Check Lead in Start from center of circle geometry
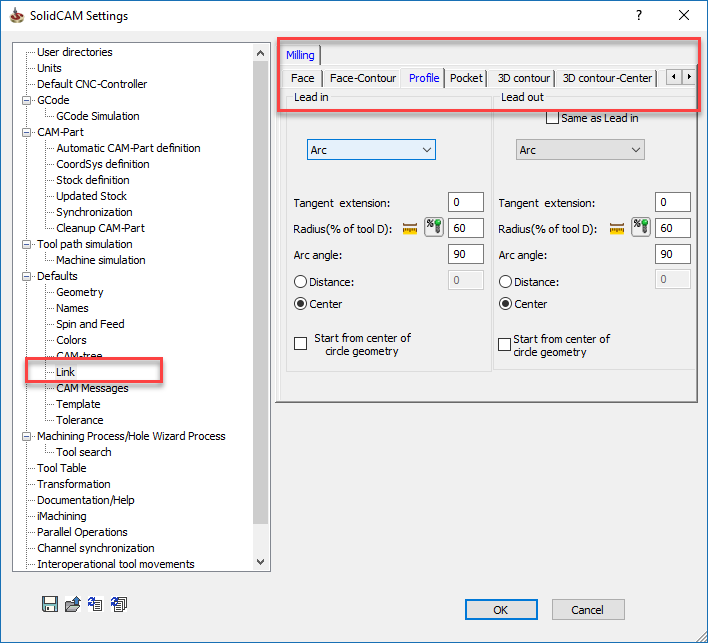708x643 pixels. point(301,344)
